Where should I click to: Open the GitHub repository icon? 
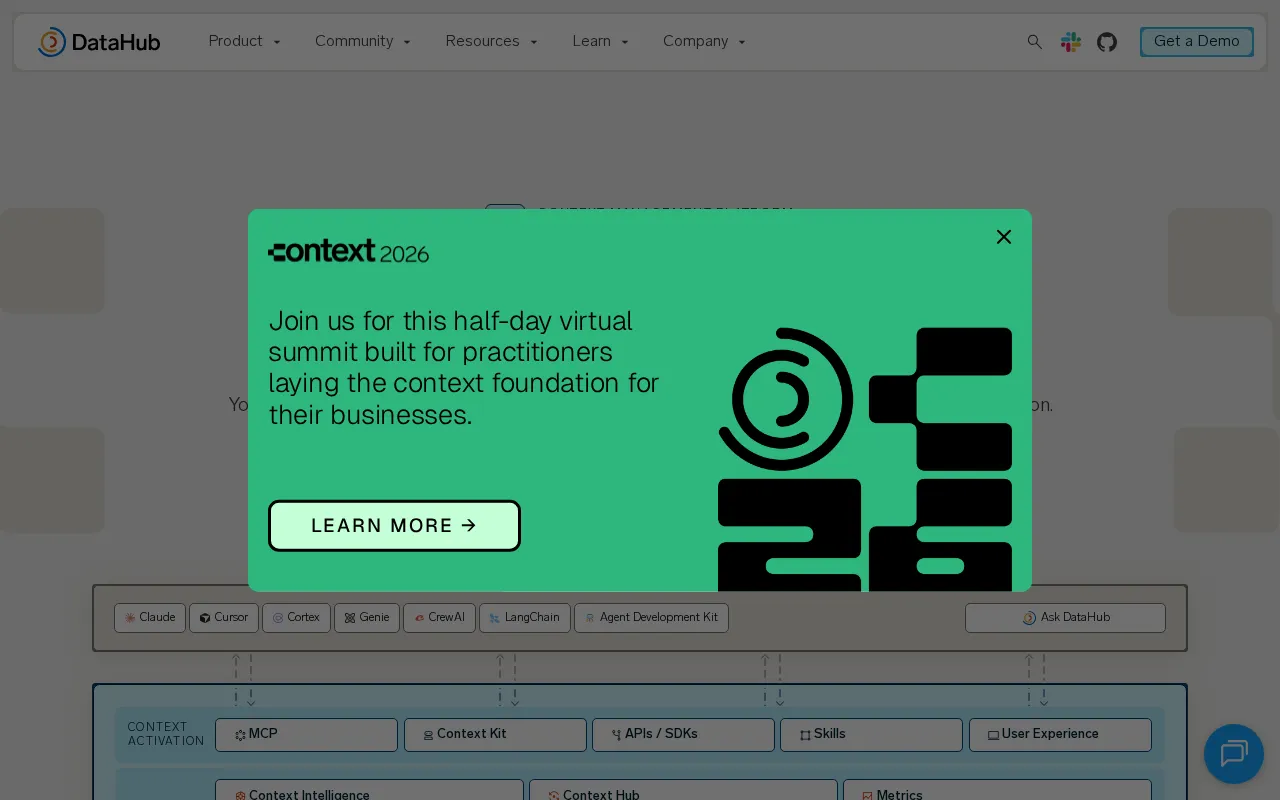pyautogui.click(x=1107, y=42)
